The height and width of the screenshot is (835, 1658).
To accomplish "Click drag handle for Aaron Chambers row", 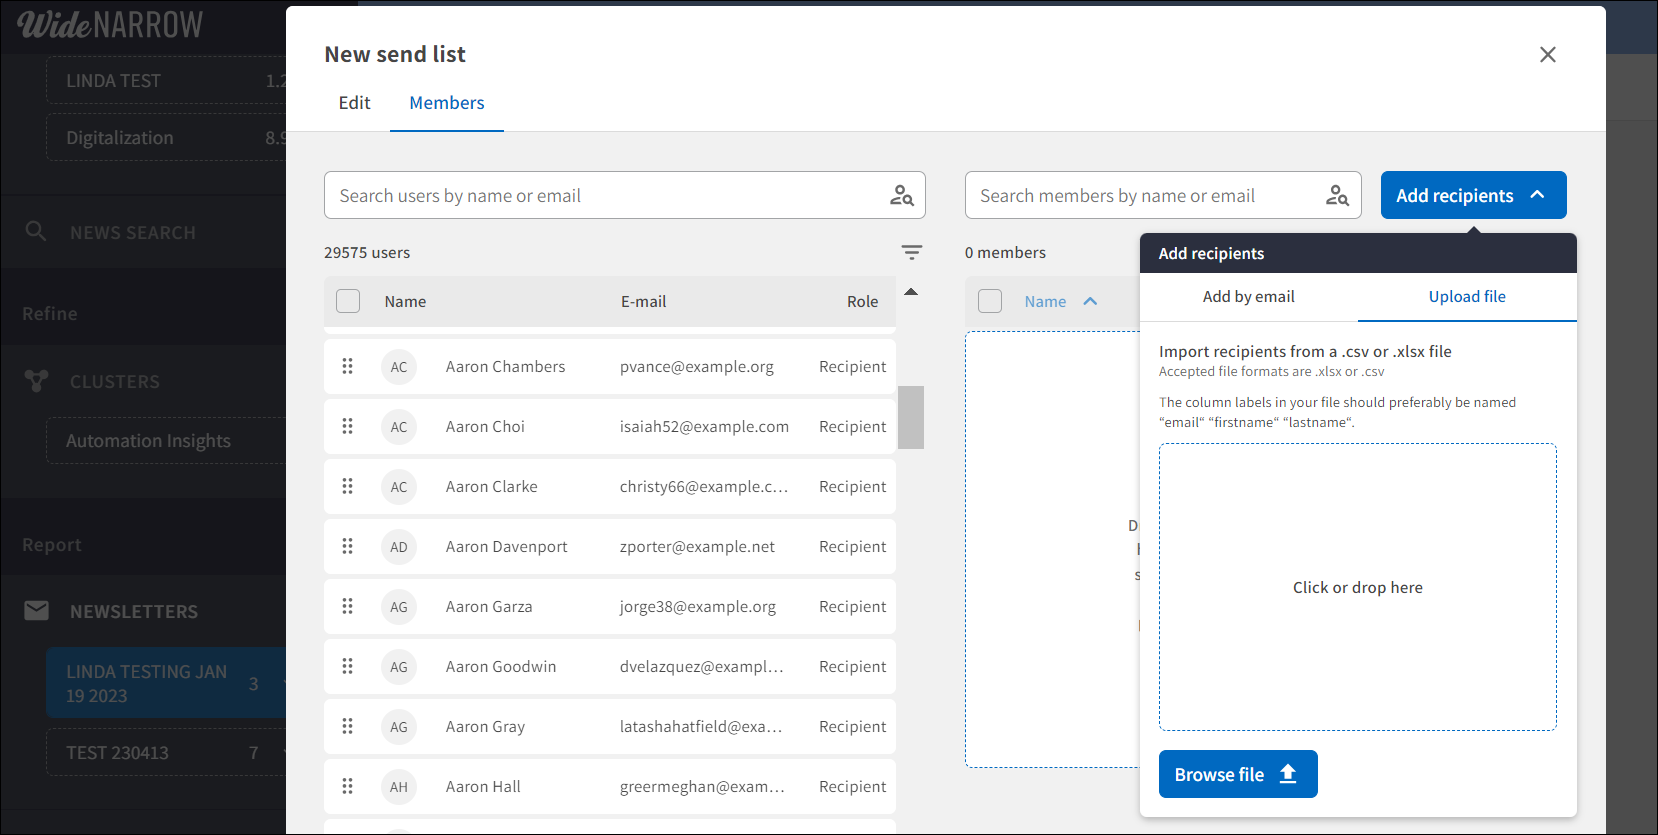I will pyautogui.click(x=348, y=367).
